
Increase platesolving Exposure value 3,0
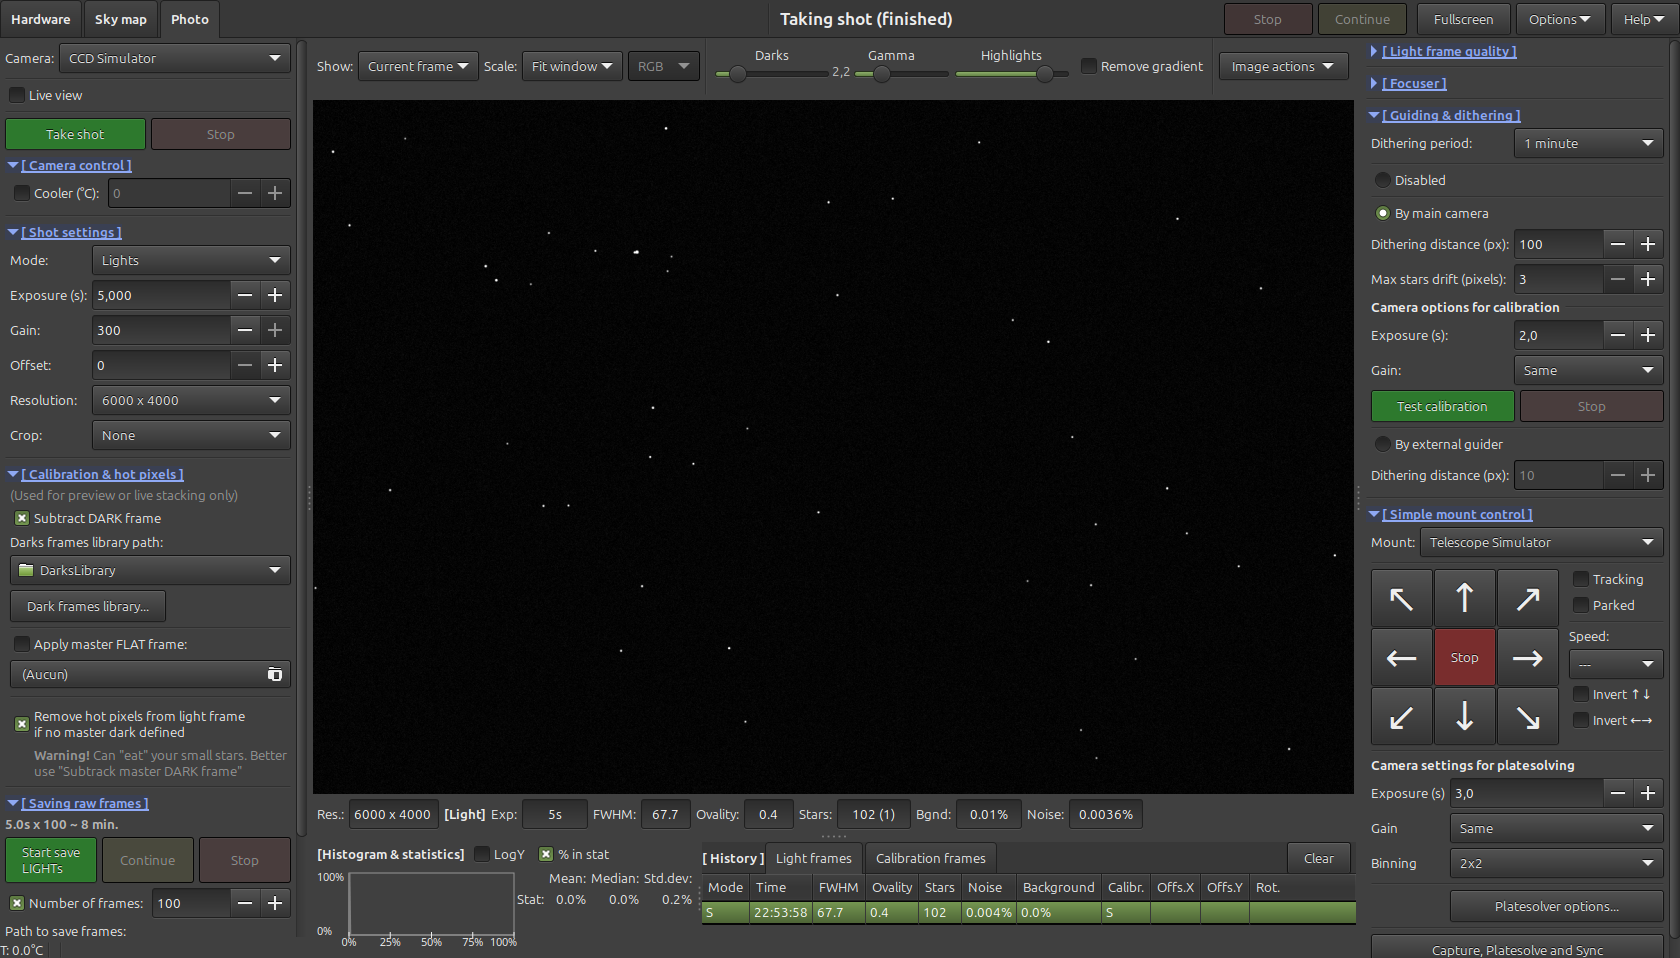point(1648,793)
